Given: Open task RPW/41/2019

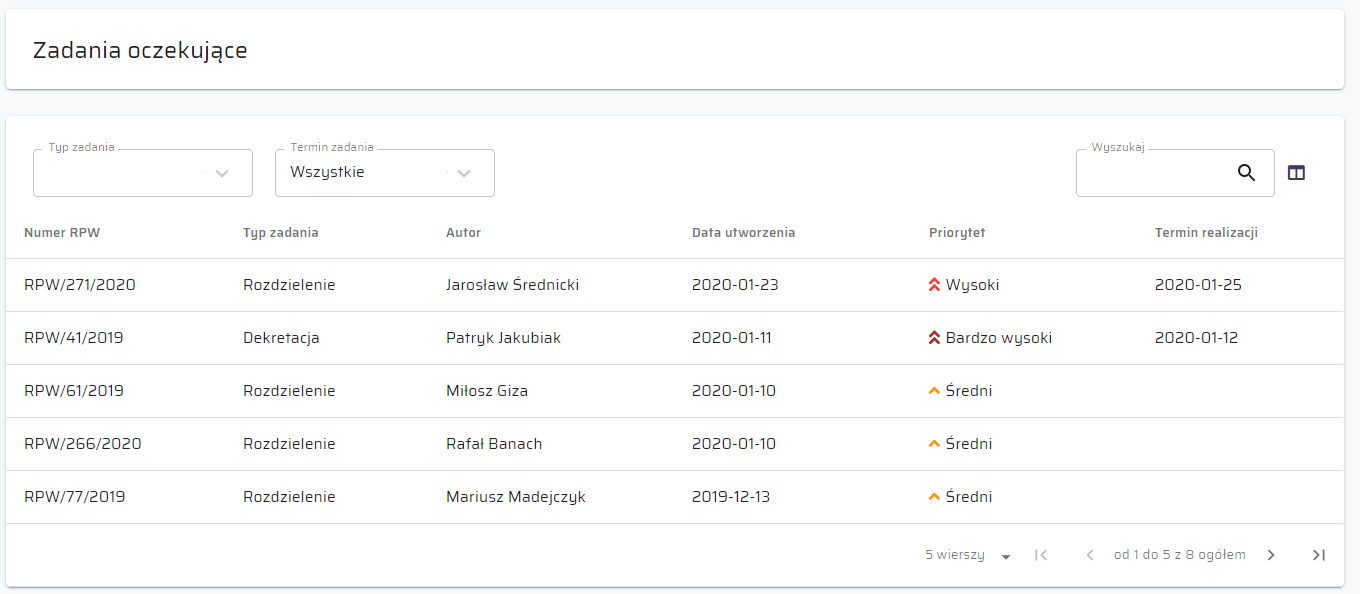Looking at the screenshot, I should [x=74, y=338].
